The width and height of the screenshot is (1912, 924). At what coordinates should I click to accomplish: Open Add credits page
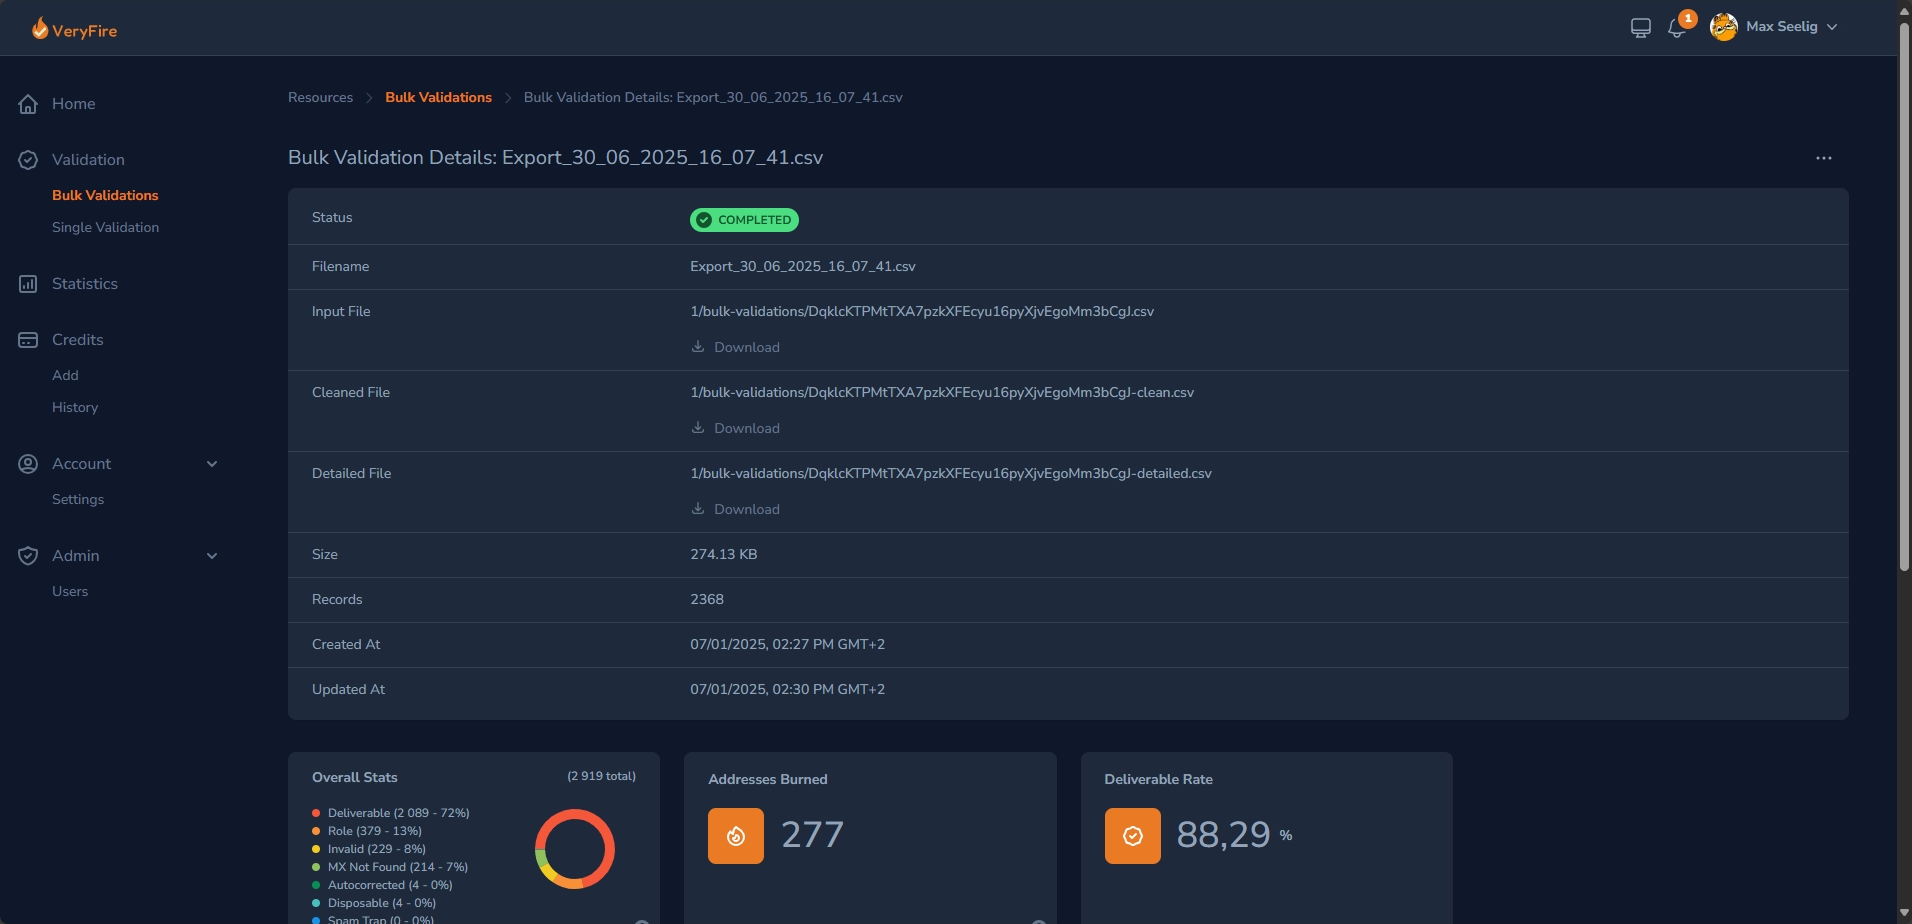point(65,375)
